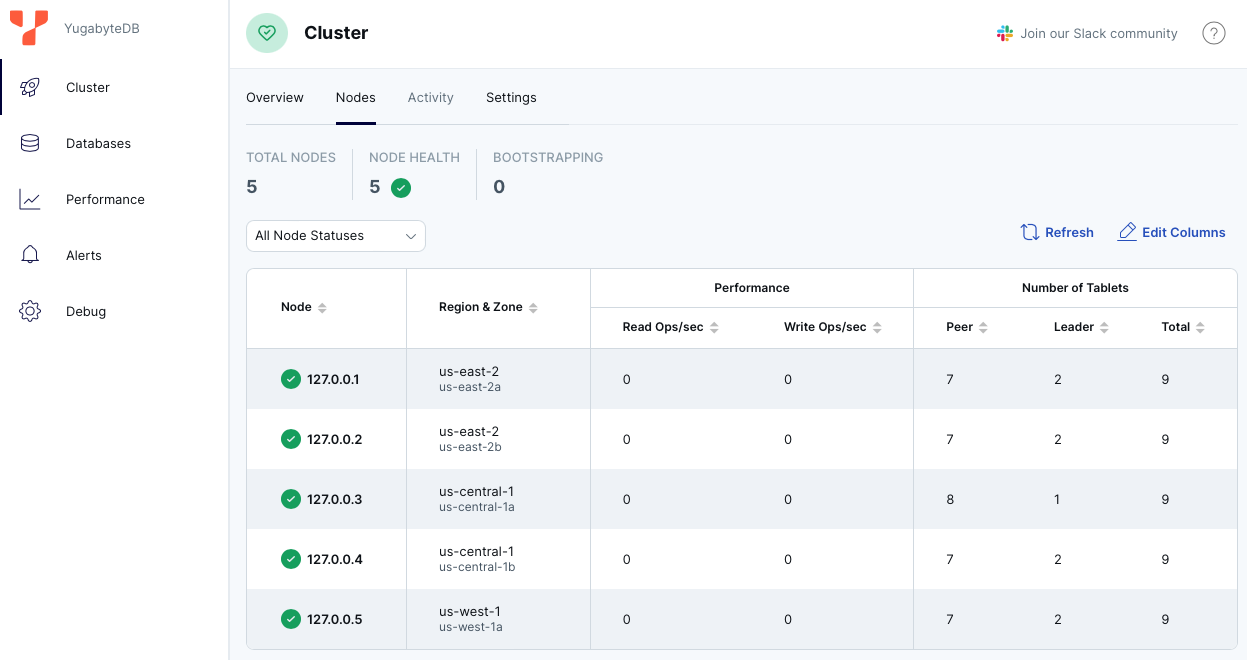Open the Performance charts icon
The width and height of the screenshot is (1247, 660).
click(x=30, y=199)
